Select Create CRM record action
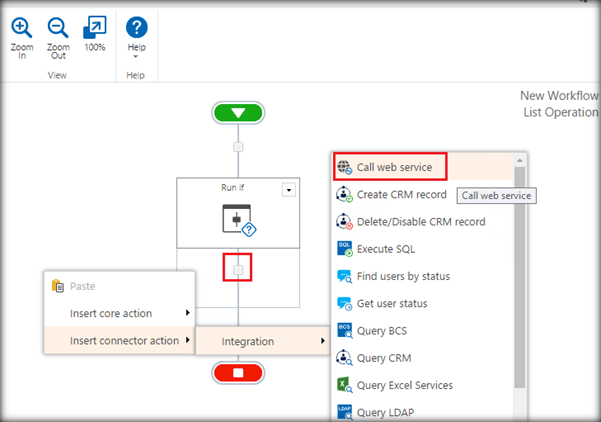This screenshot has height=422, width=601. click(x=423, y=194)
